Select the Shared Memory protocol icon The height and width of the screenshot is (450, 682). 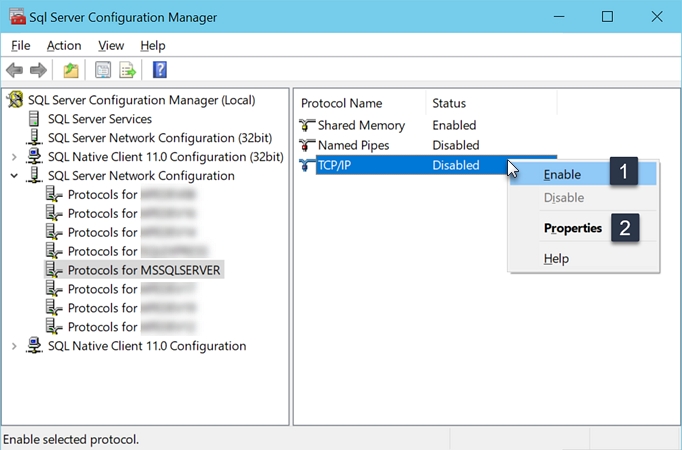coord(307,126)
